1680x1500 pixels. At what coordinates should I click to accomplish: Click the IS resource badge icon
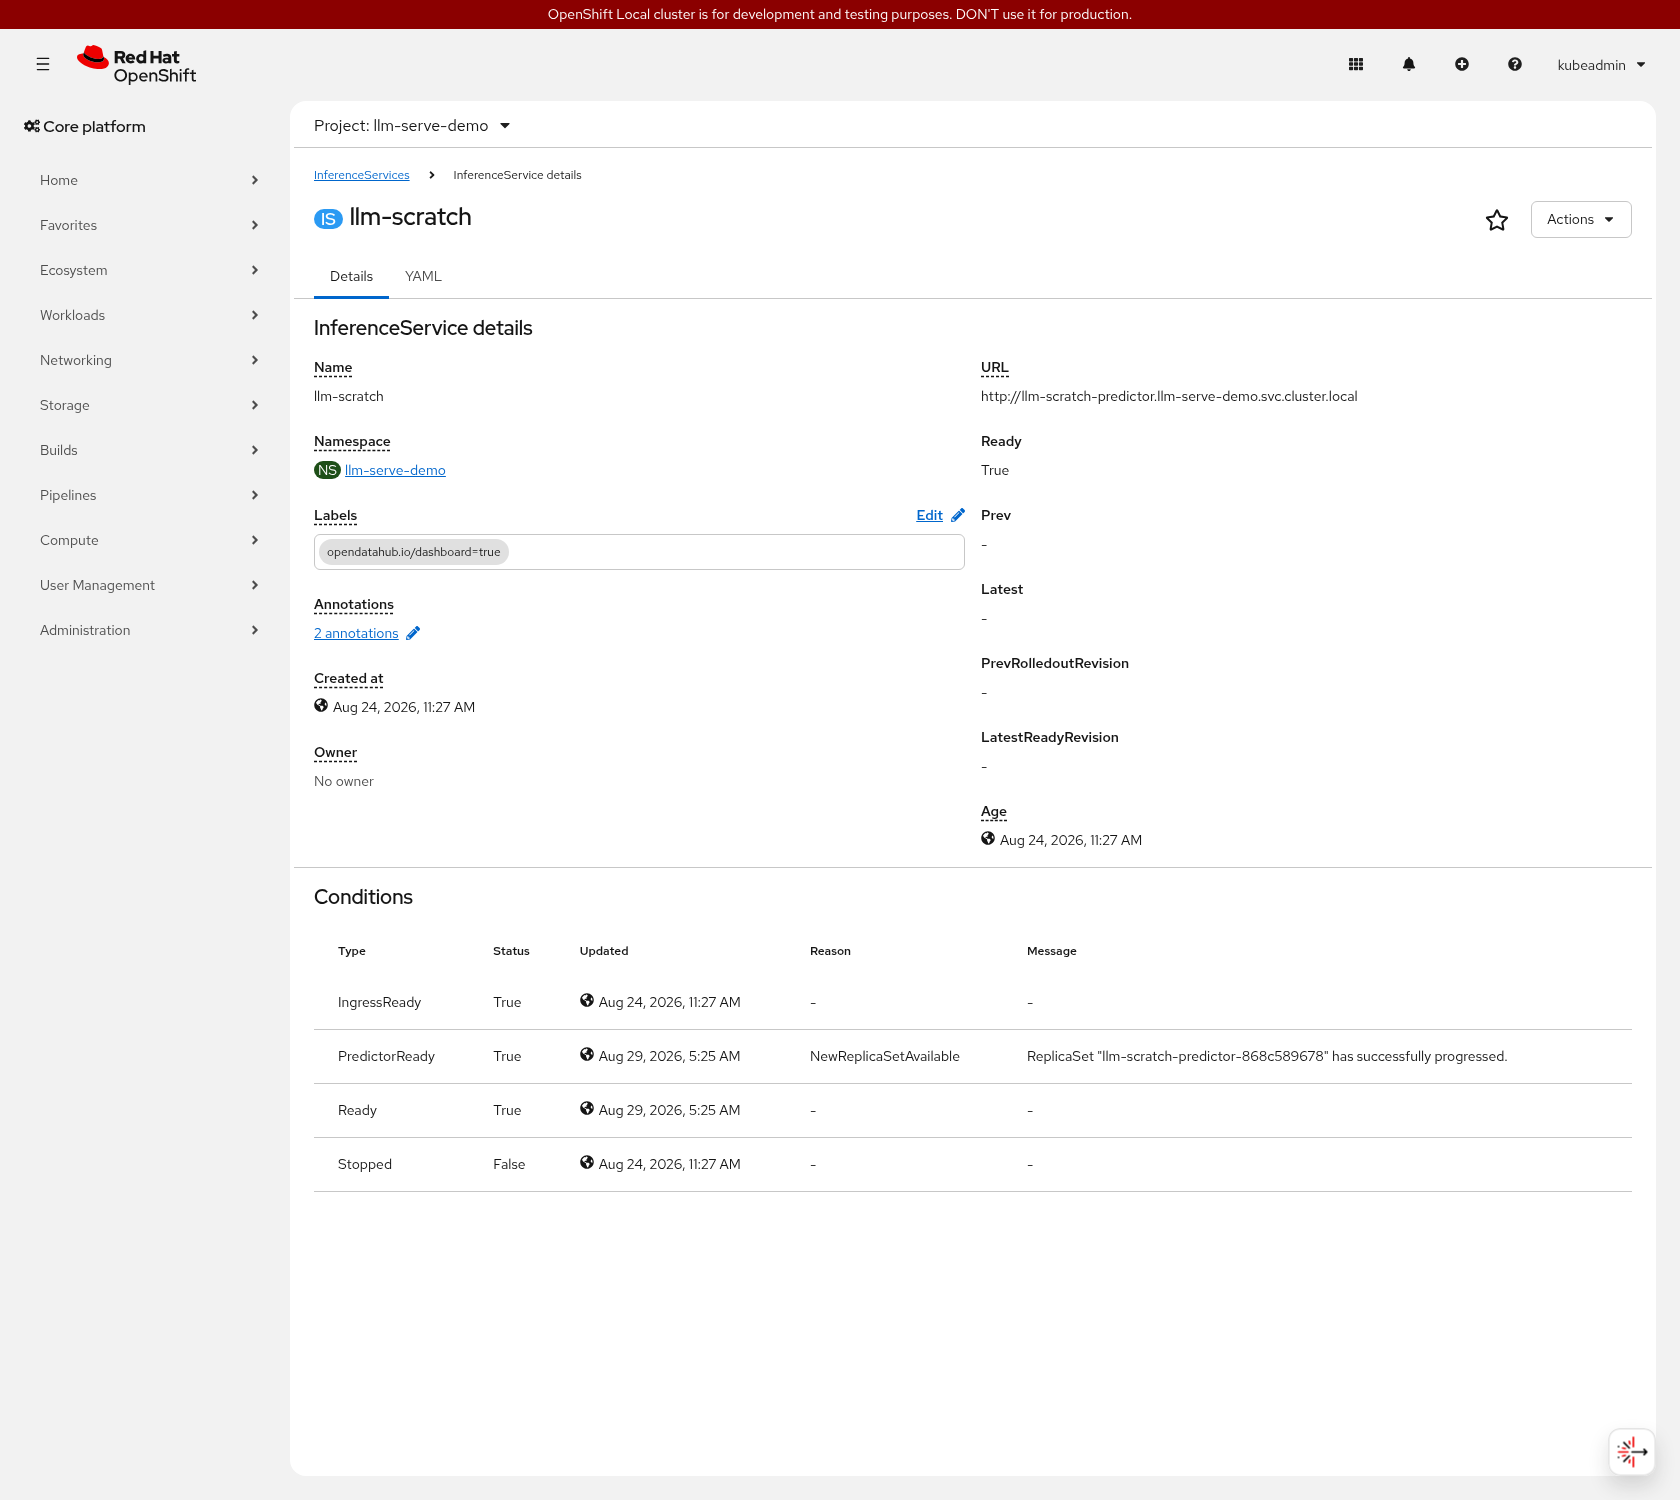click(328, 219)
